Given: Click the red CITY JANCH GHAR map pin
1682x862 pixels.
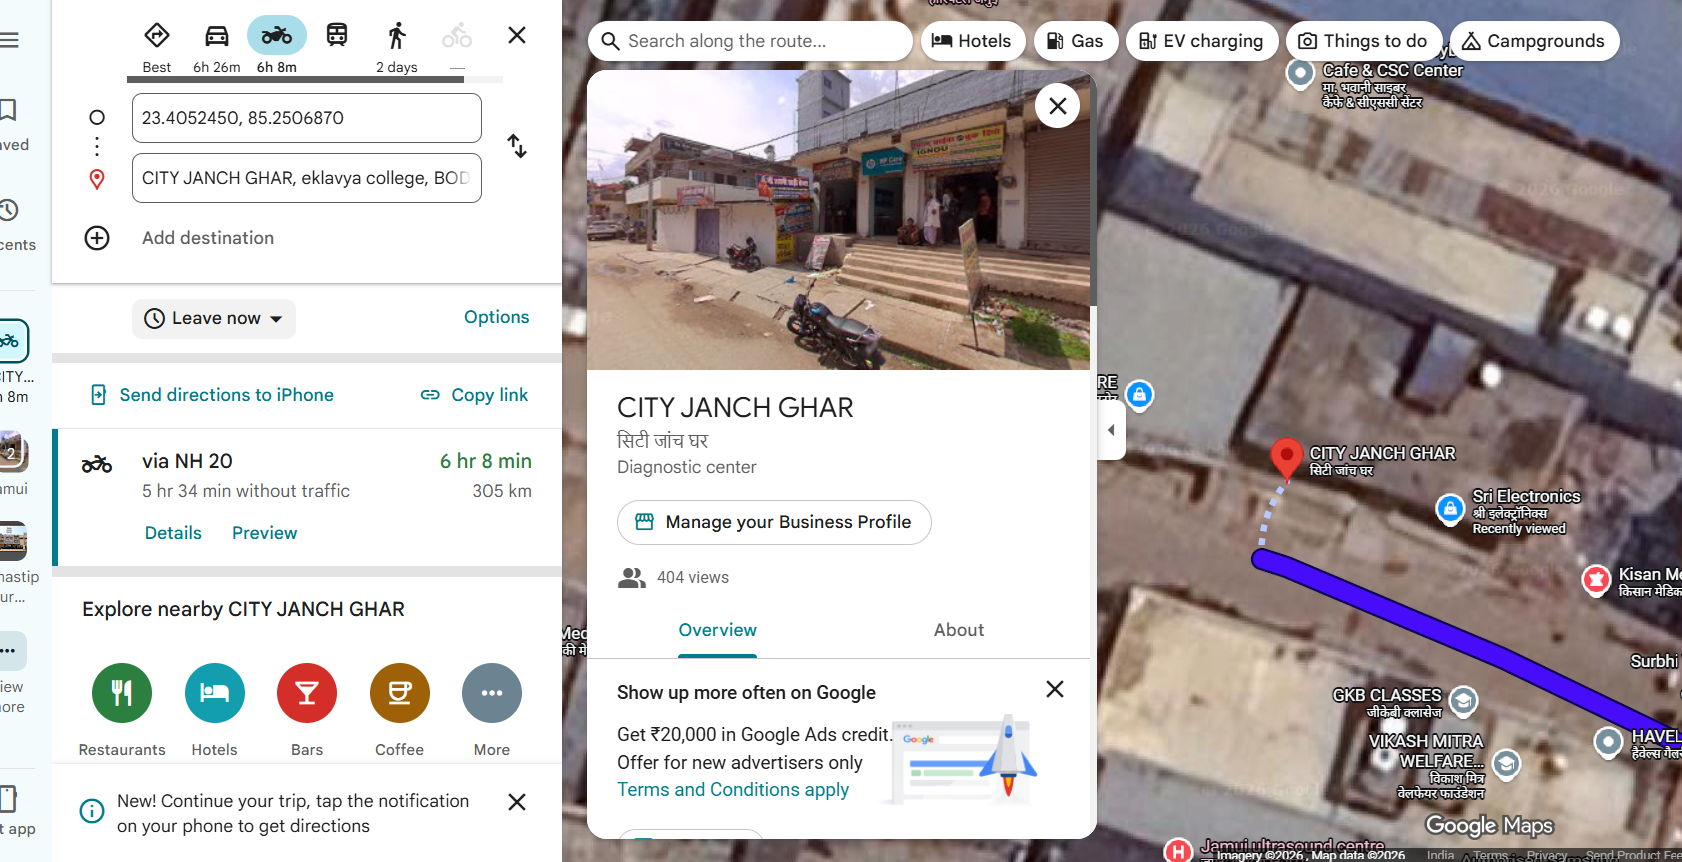Looking at the screenshot, I should coord(1286,457).
